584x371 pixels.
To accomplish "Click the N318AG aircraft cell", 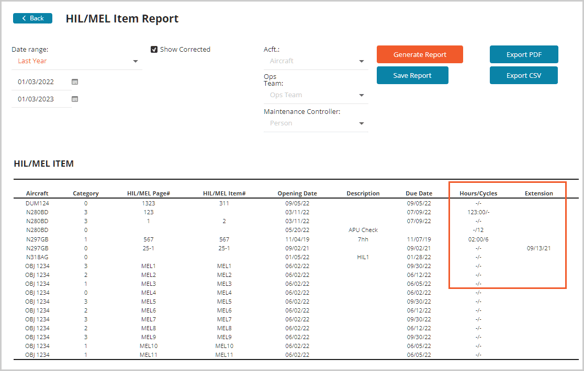I will (37, 257).
